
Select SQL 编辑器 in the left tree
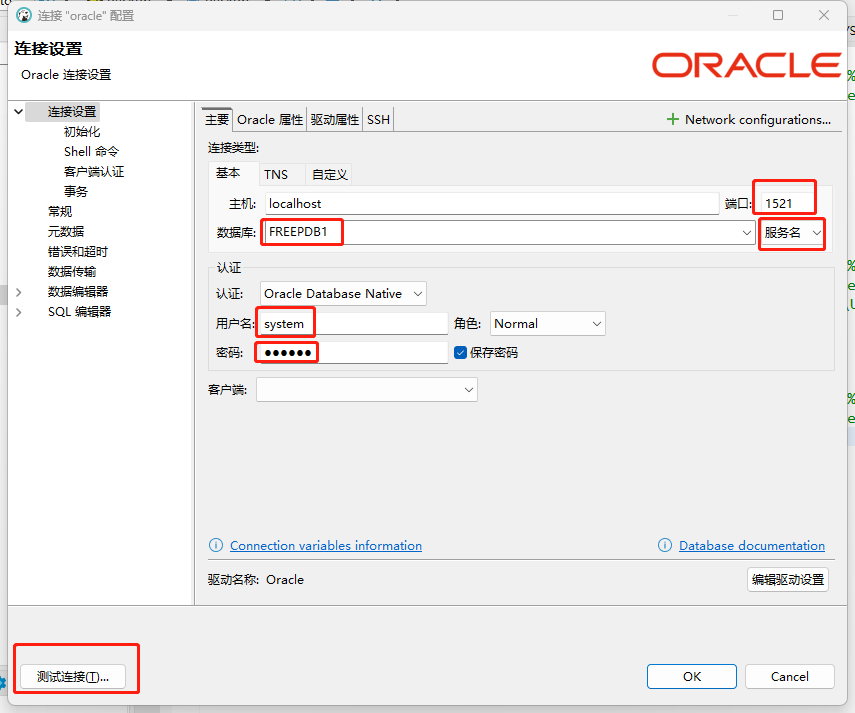coord(80,312)
